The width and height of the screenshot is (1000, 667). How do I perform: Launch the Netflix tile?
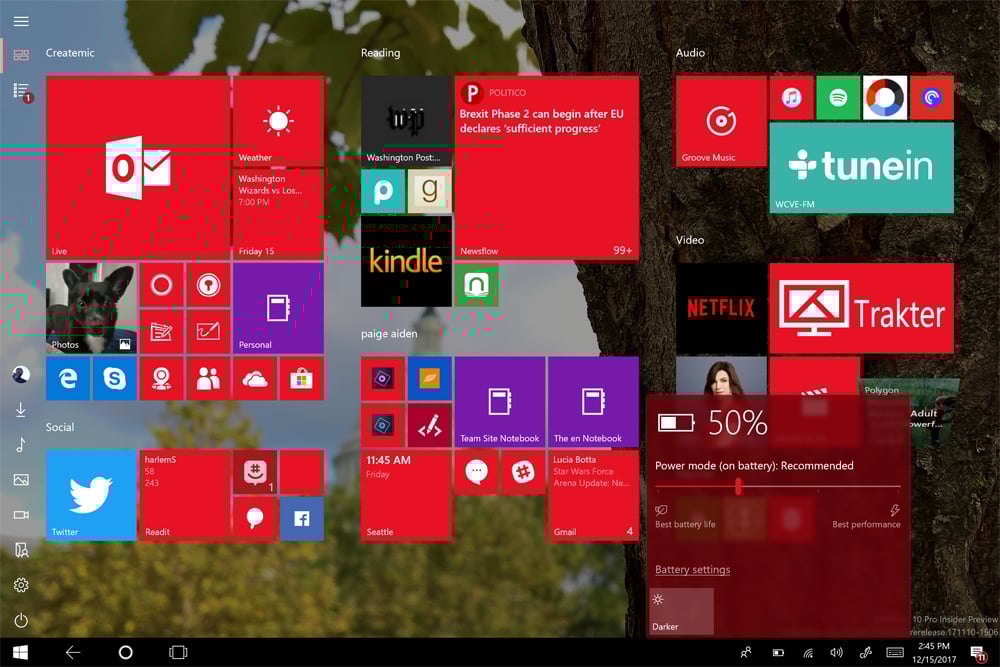click(x=721, y=308)
